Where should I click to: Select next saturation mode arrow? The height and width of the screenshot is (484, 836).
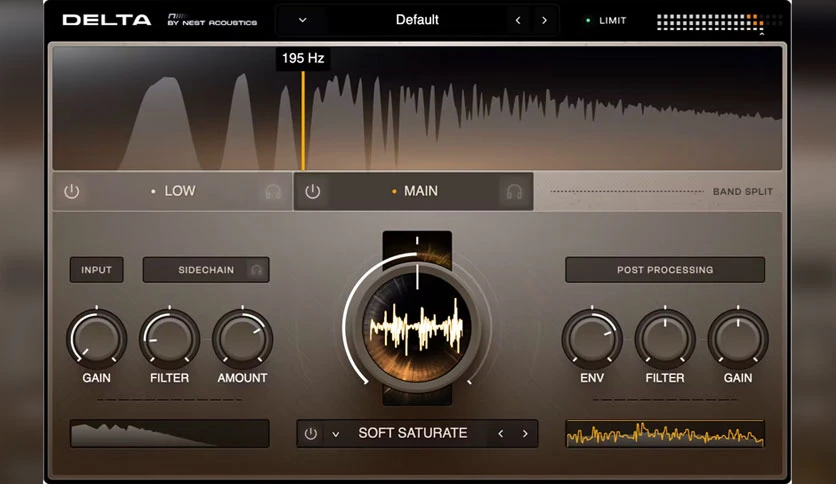point(525,433)
